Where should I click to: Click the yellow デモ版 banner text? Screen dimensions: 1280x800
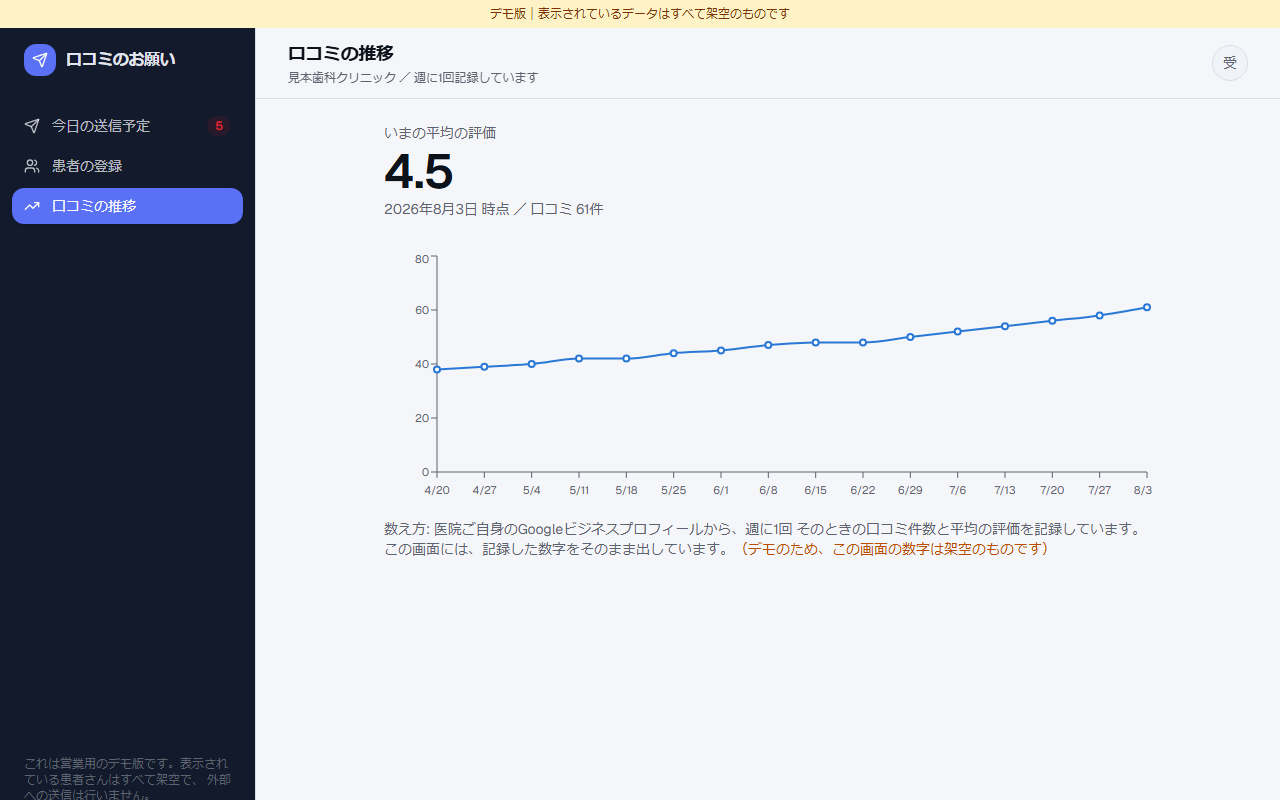640,14
